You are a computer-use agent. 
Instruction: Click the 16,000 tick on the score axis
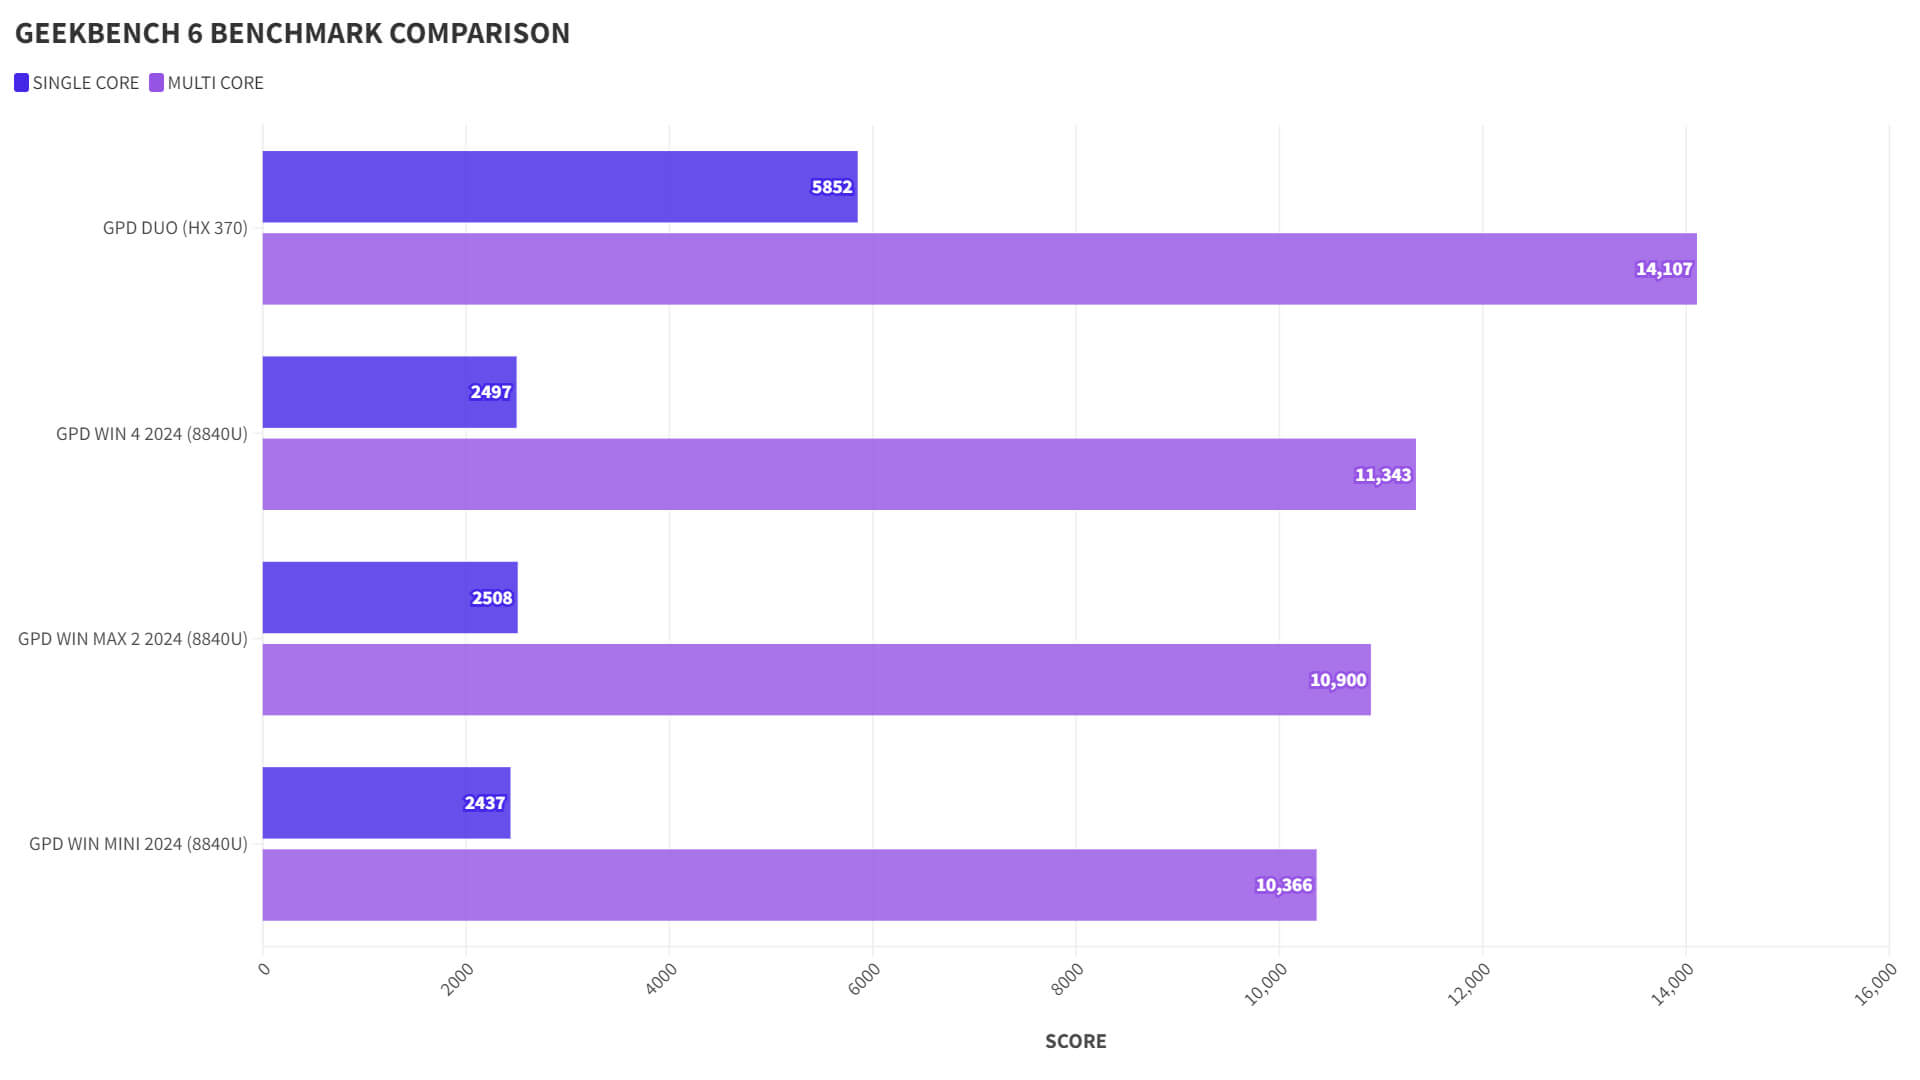[1875, 984]
